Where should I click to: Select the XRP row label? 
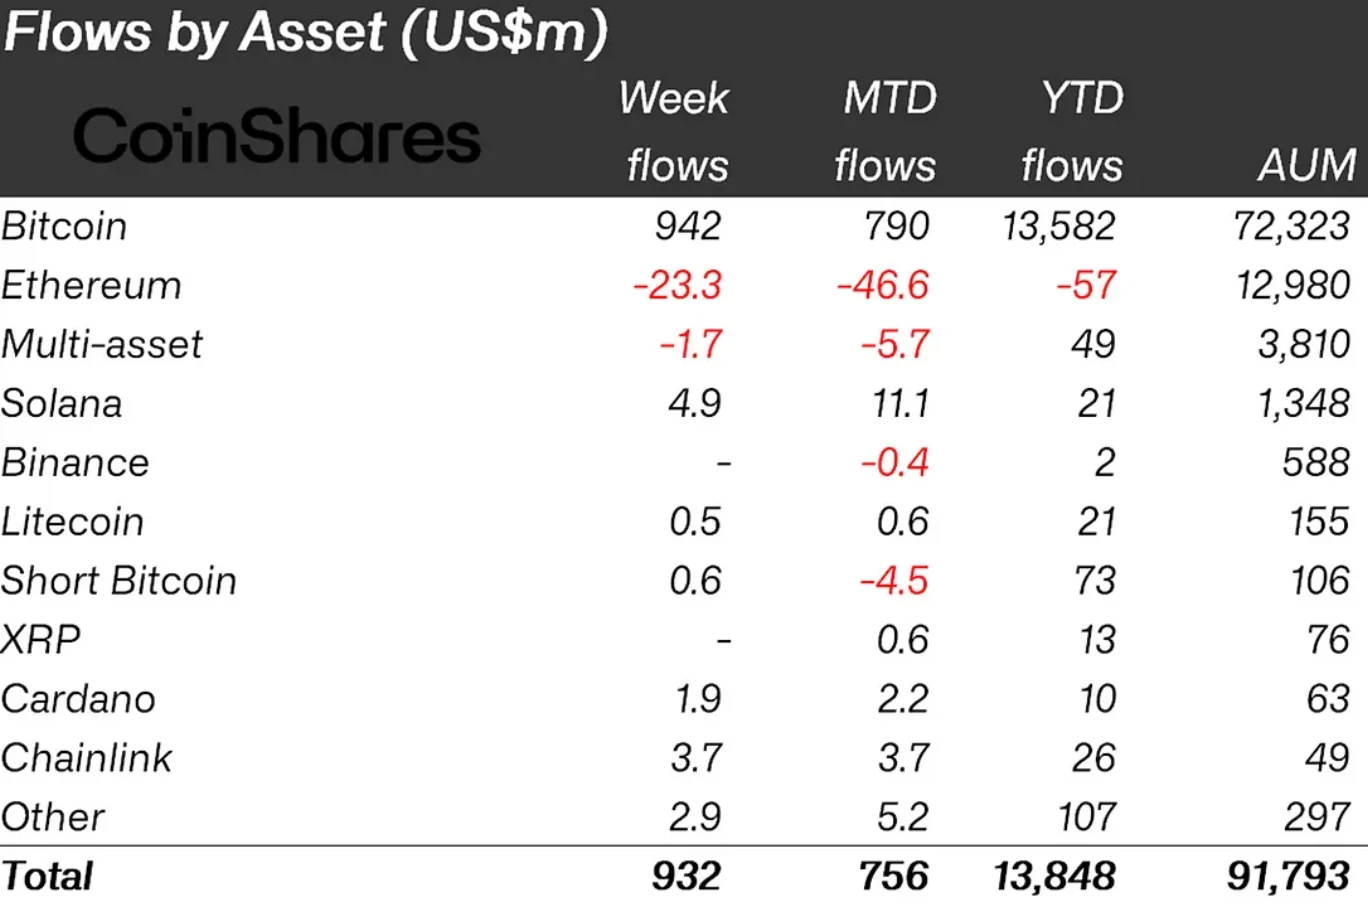coord(41,639)
